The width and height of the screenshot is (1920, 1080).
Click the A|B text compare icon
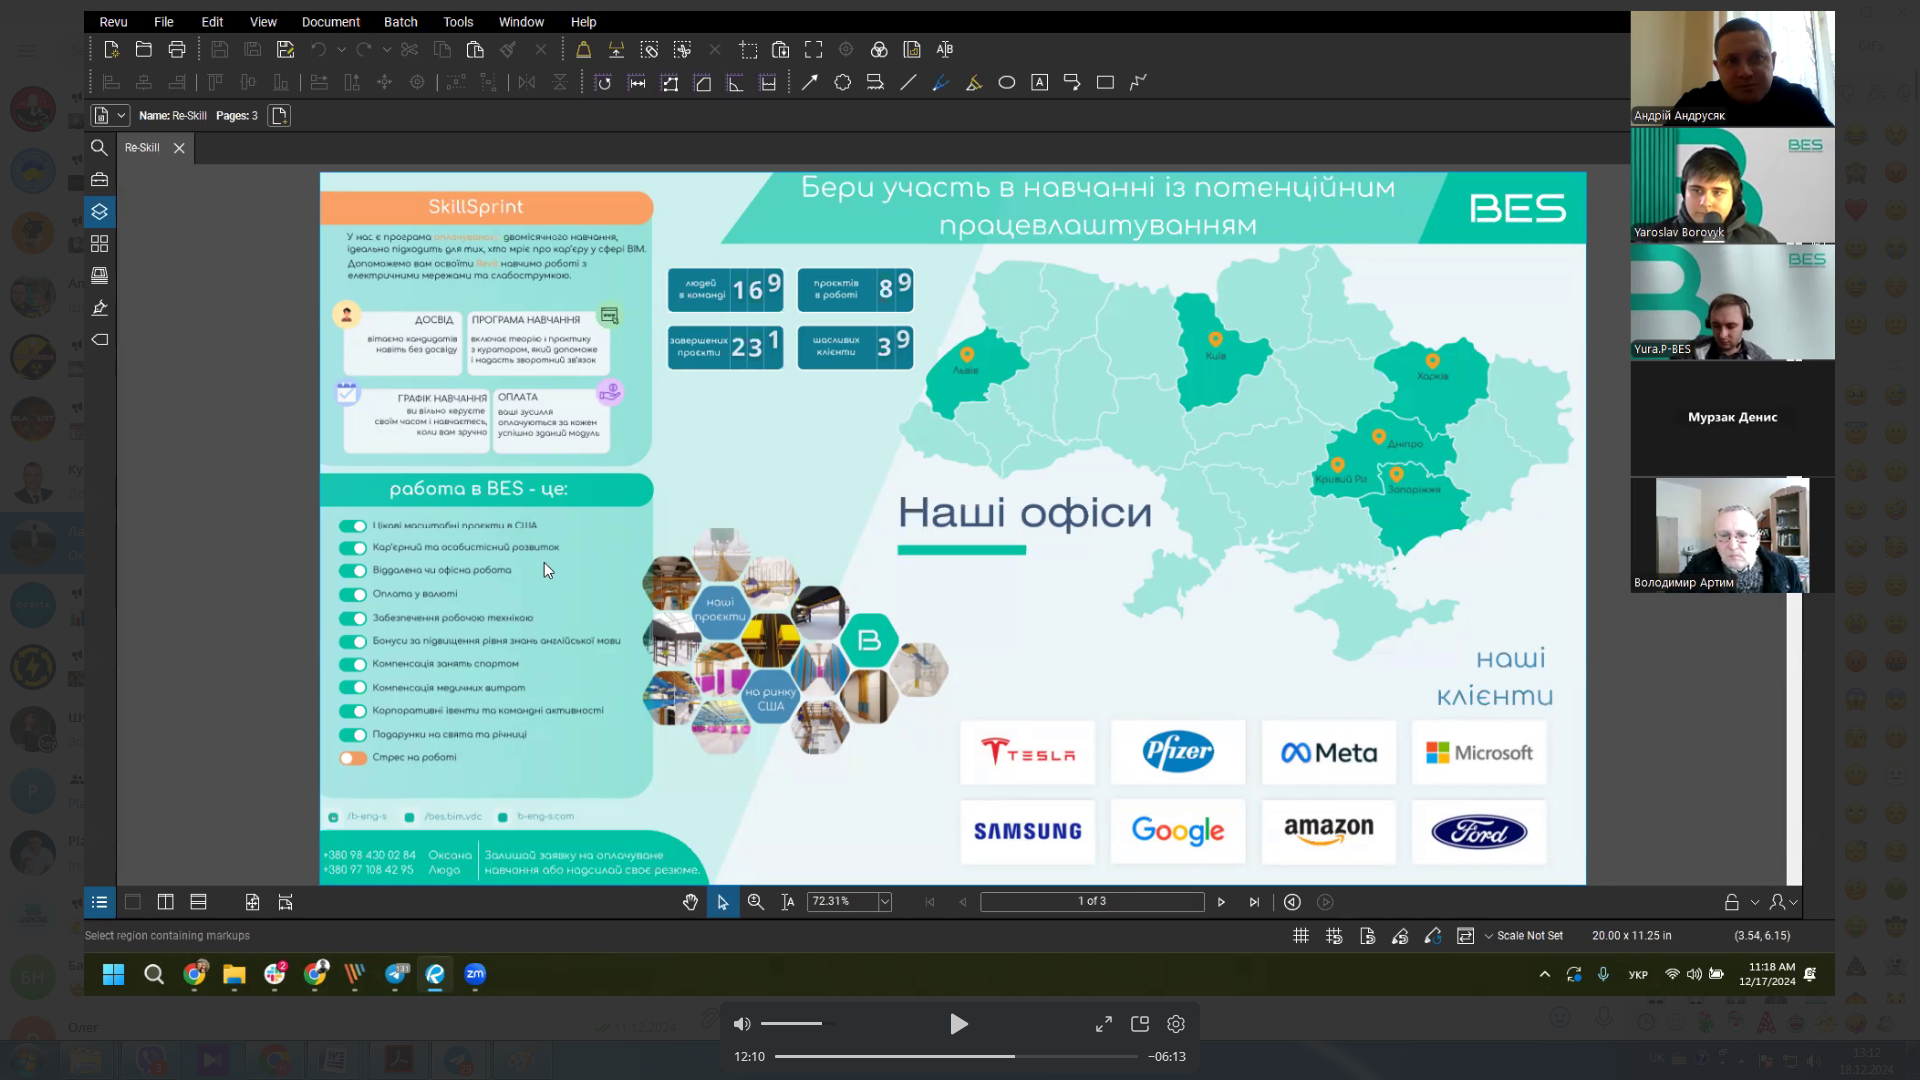click(x=945, y=49)
